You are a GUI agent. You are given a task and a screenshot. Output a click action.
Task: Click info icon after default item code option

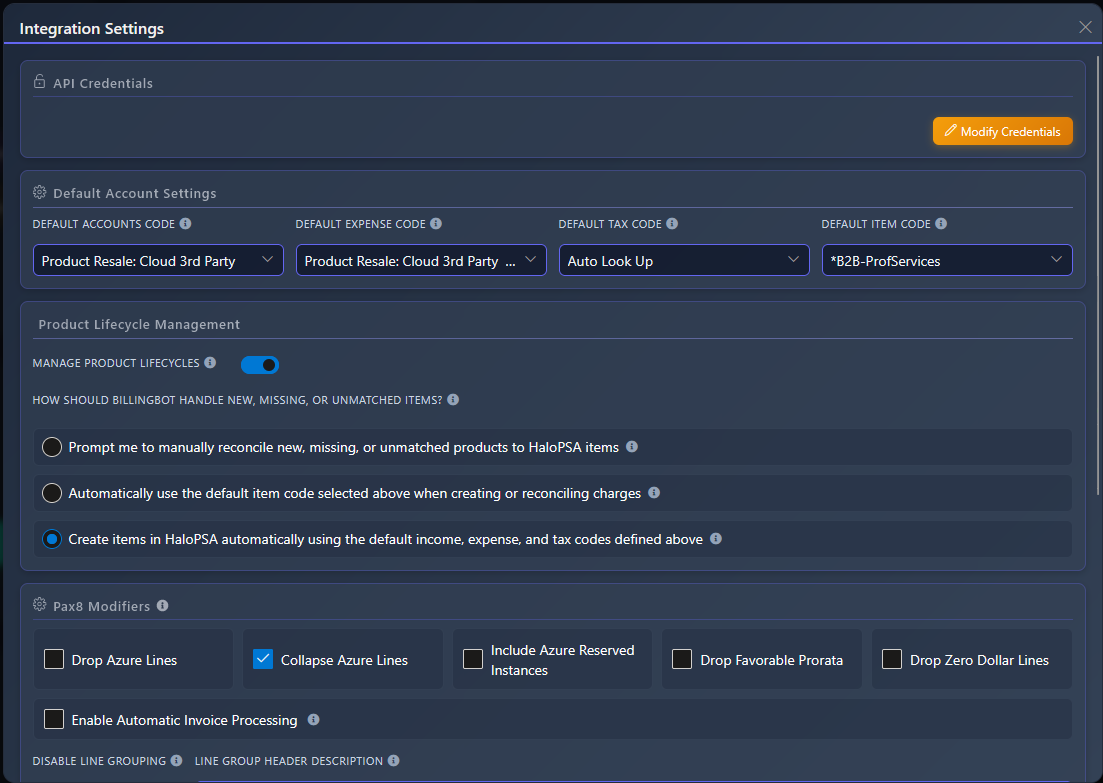[x=654, y=493]
